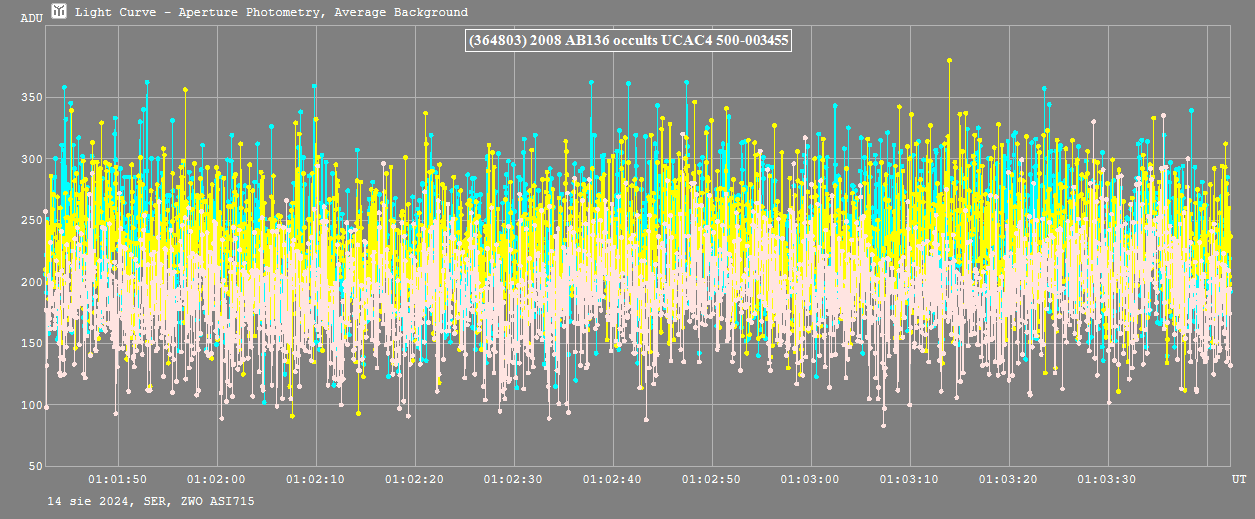Click the UT label on the time axis
1255x519 pixels.
click(x=1238, y=479)
